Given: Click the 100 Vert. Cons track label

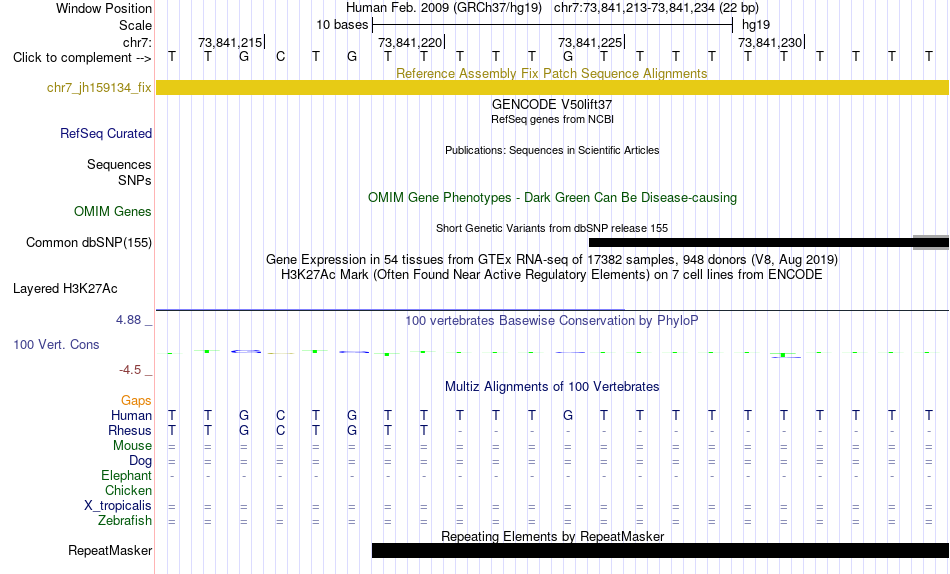Looking at the screenshot, I should [56, 344].
